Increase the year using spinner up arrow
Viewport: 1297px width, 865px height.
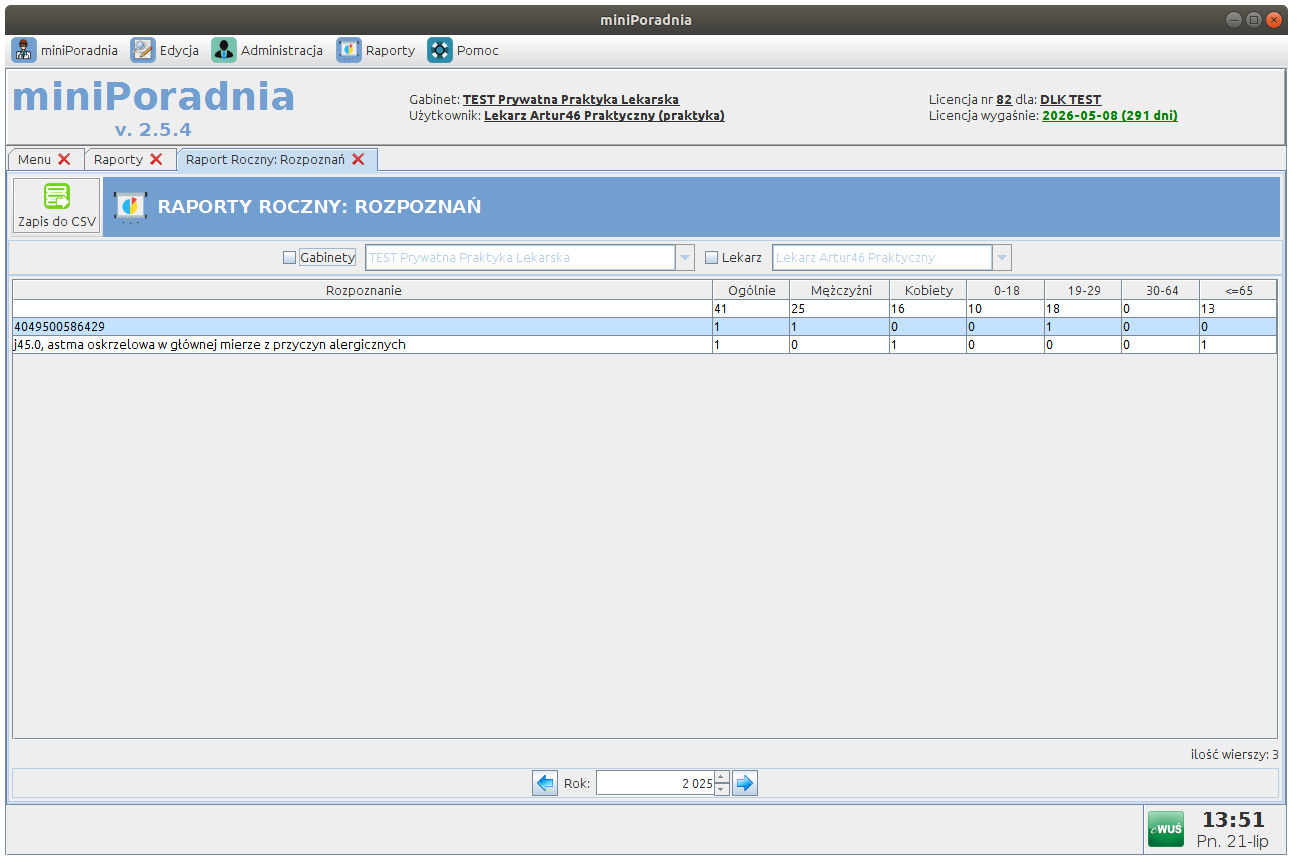[x=721, y=777]
